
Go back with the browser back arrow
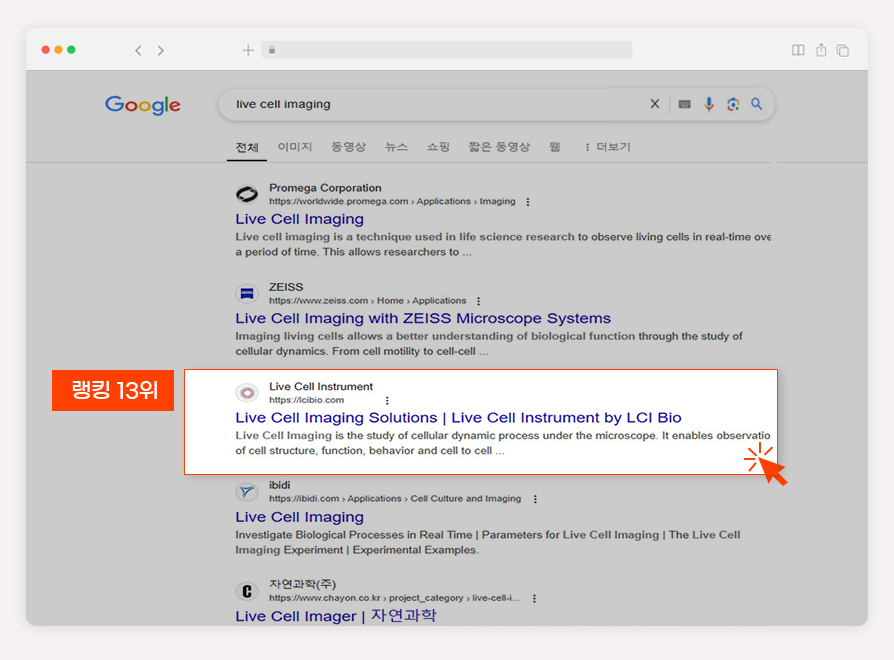[138, 51]
